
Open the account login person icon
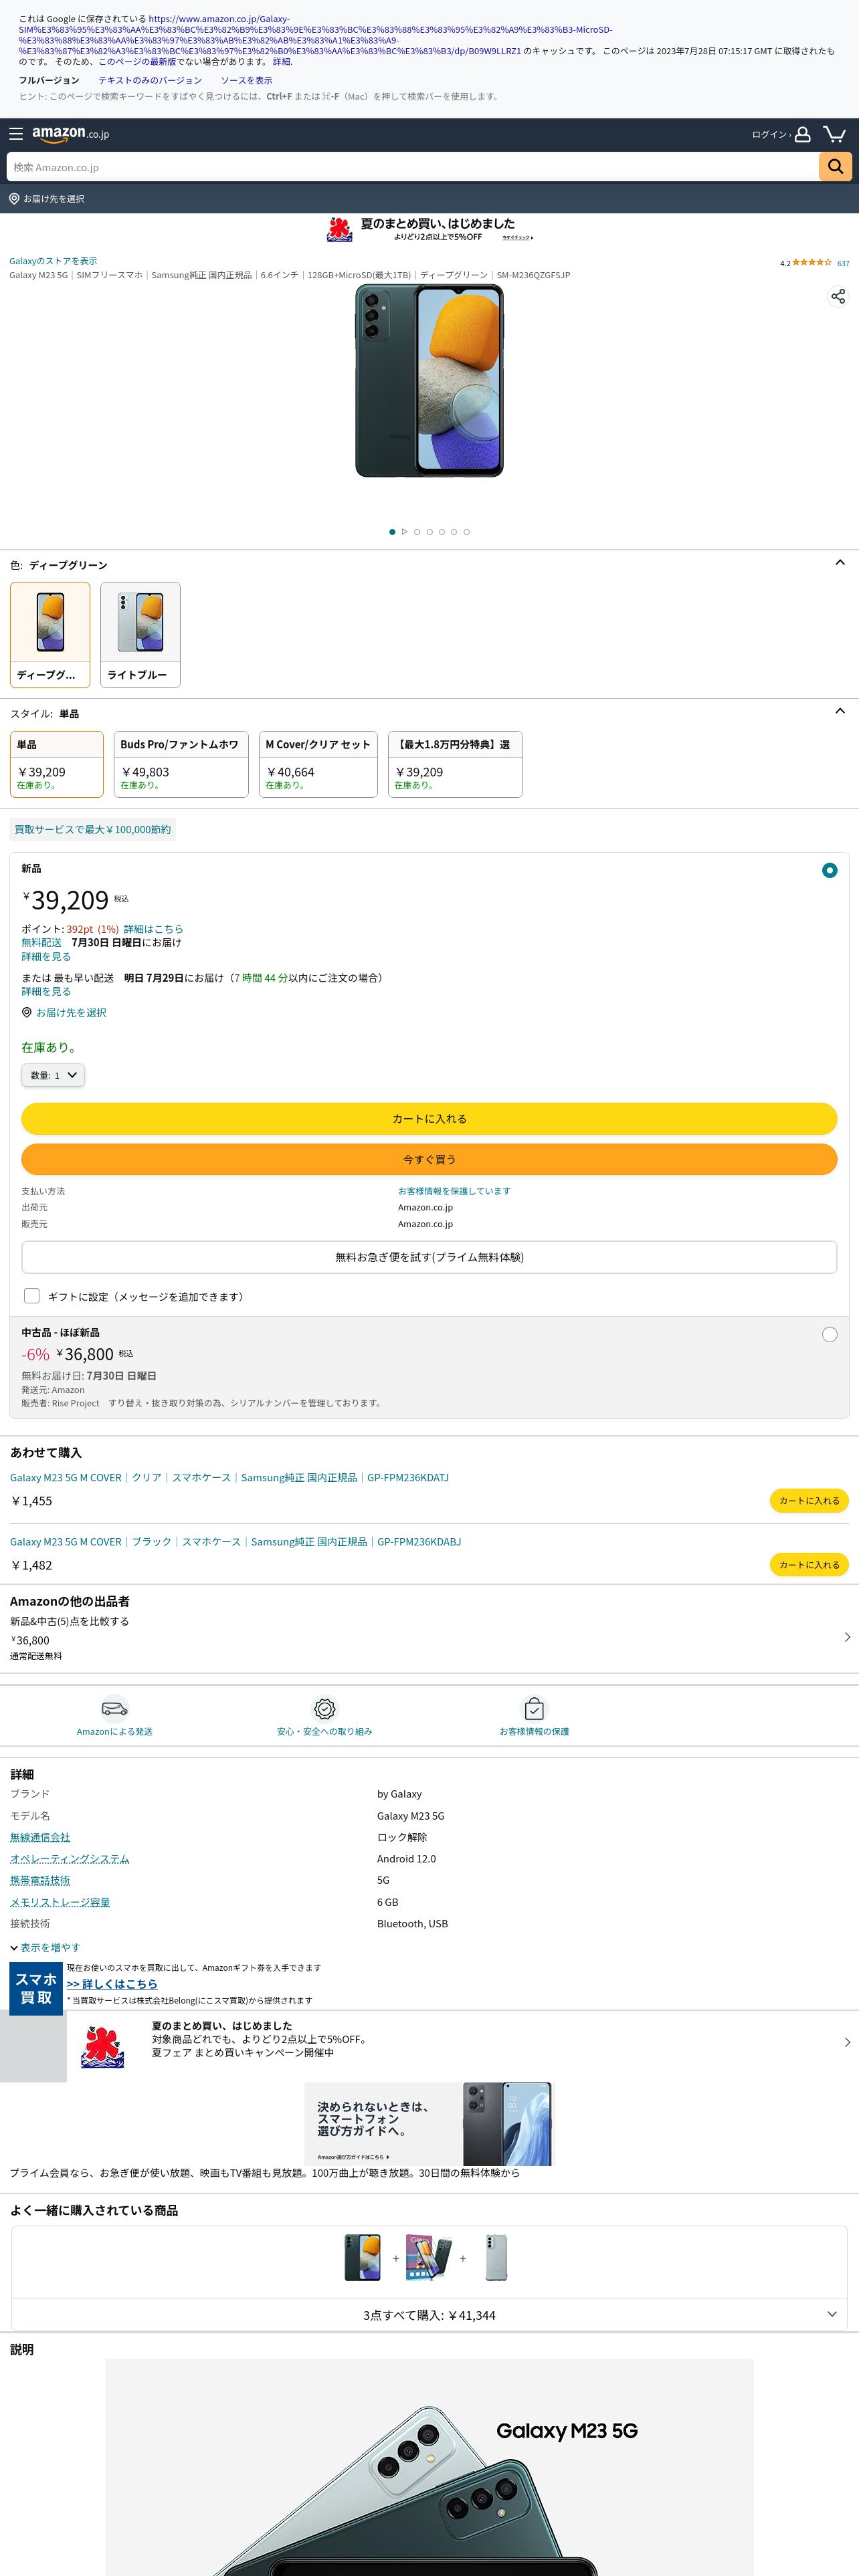coord(802,134)
